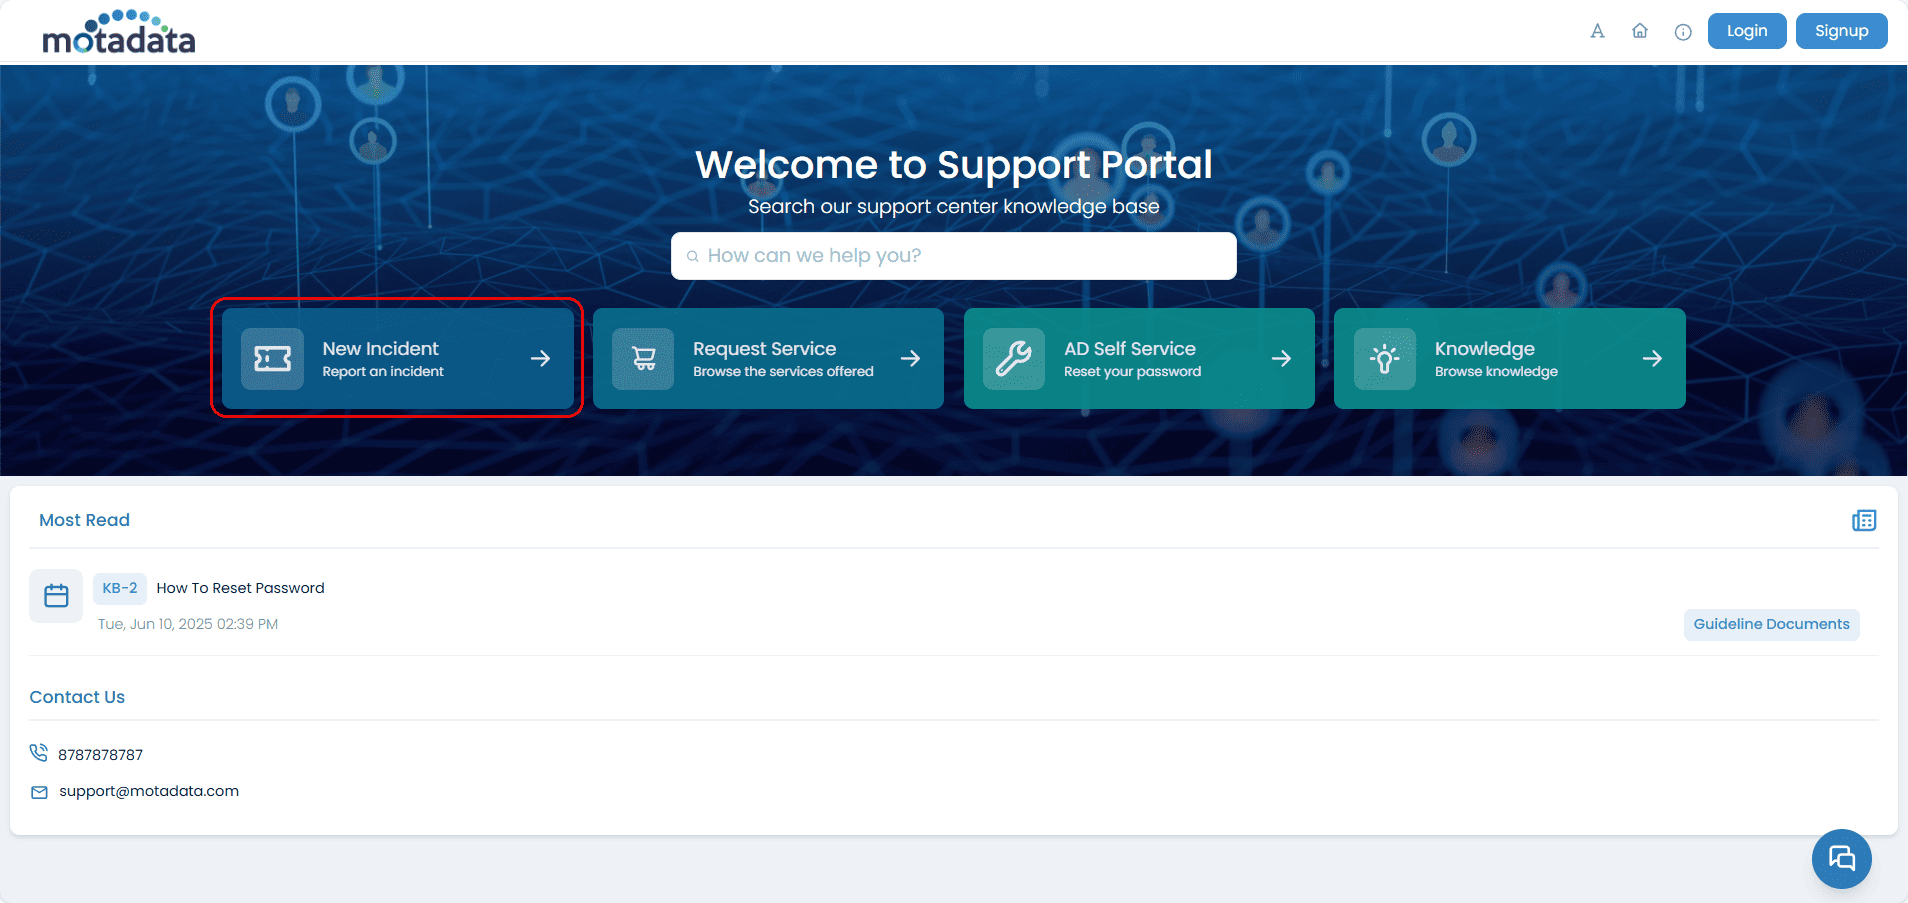Click the lightbulb icon on the Knowledge card
Screen dimensions: 1908x903
click(1386, 358)
